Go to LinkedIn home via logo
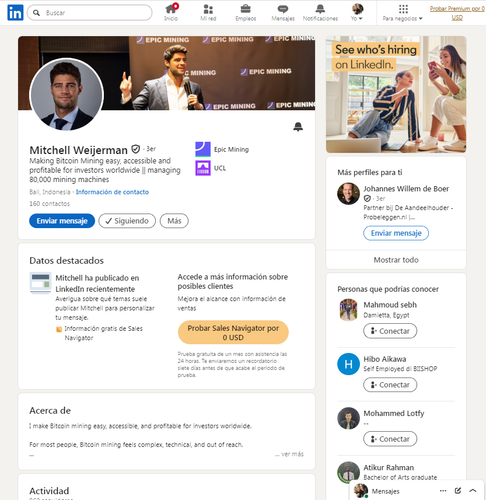Viewport: 486px width, 500px height. [x=15, y=13]
